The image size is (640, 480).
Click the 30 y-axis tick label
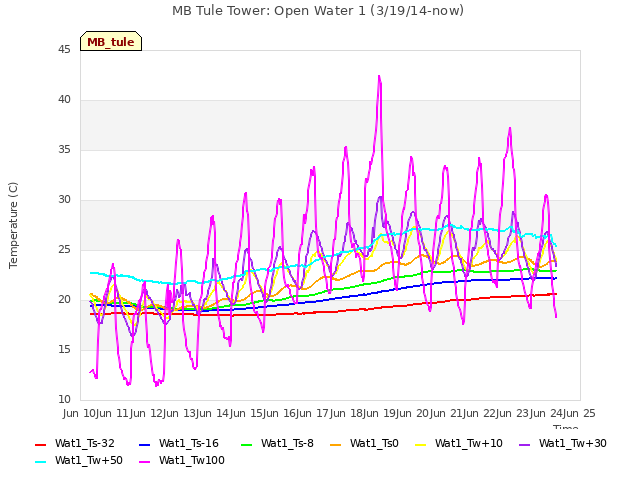click(64, 200)
